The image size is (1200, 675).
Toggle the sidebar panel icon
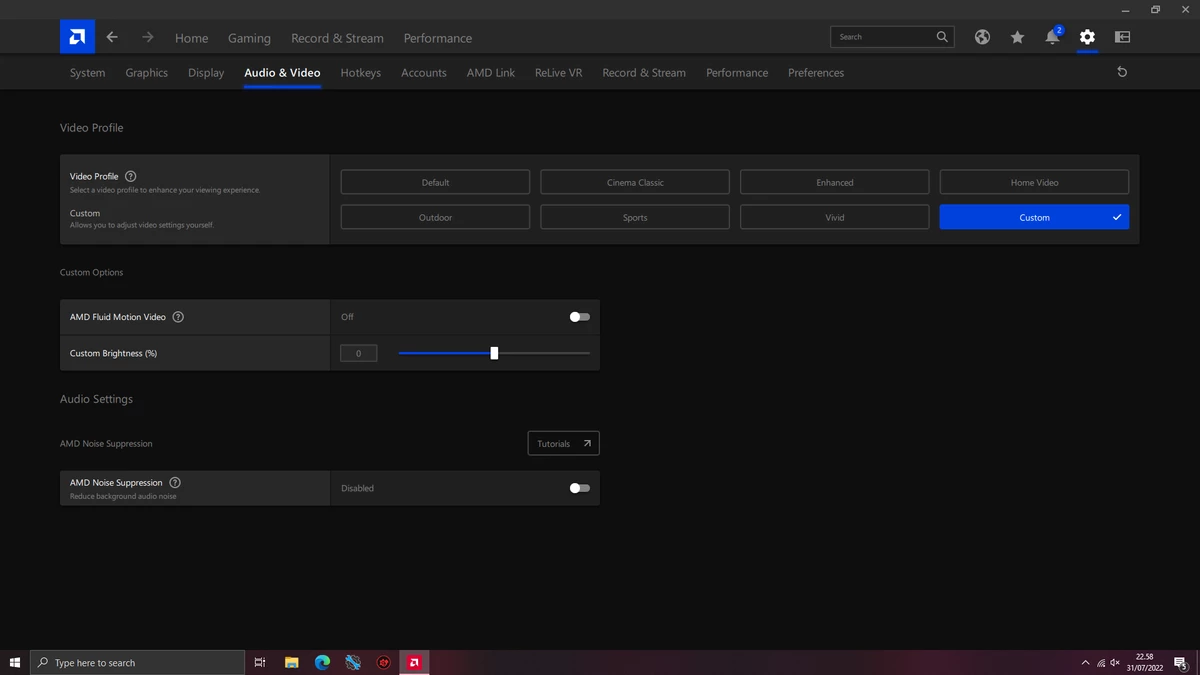[1122, 37]
